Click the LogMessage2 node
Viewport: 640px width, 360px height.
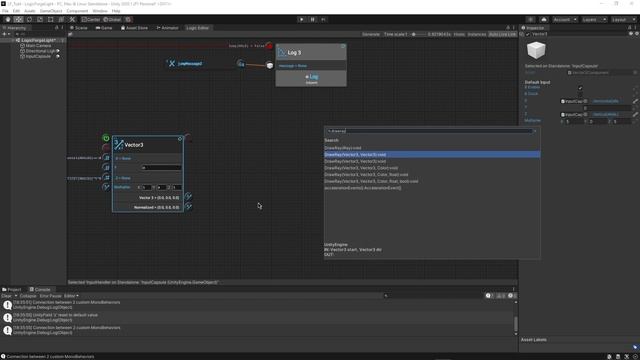pos(190,64)
